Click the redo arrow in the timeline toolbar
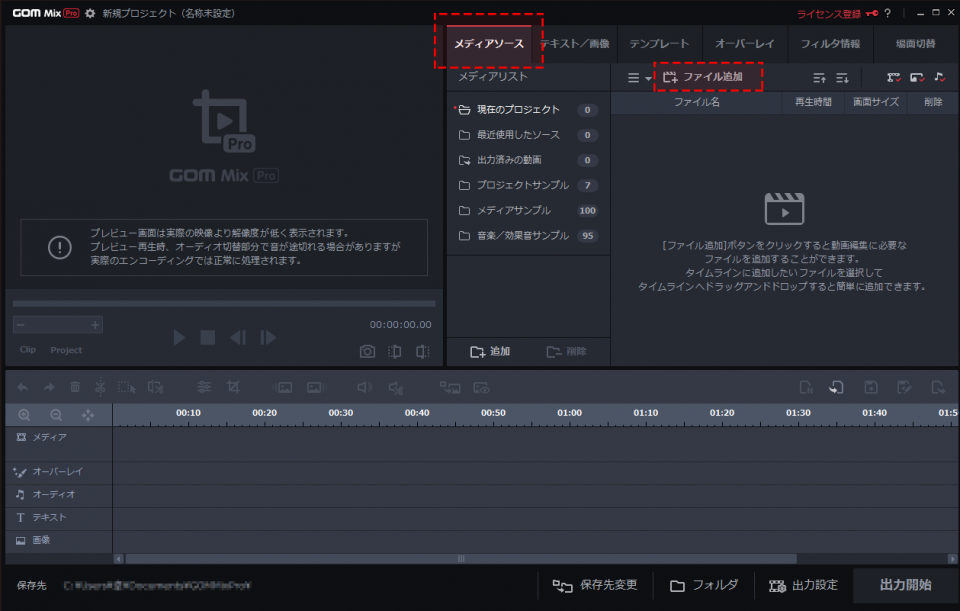This screenshot has width=960, height=611. pyautogui.click(x=49, y=387)
